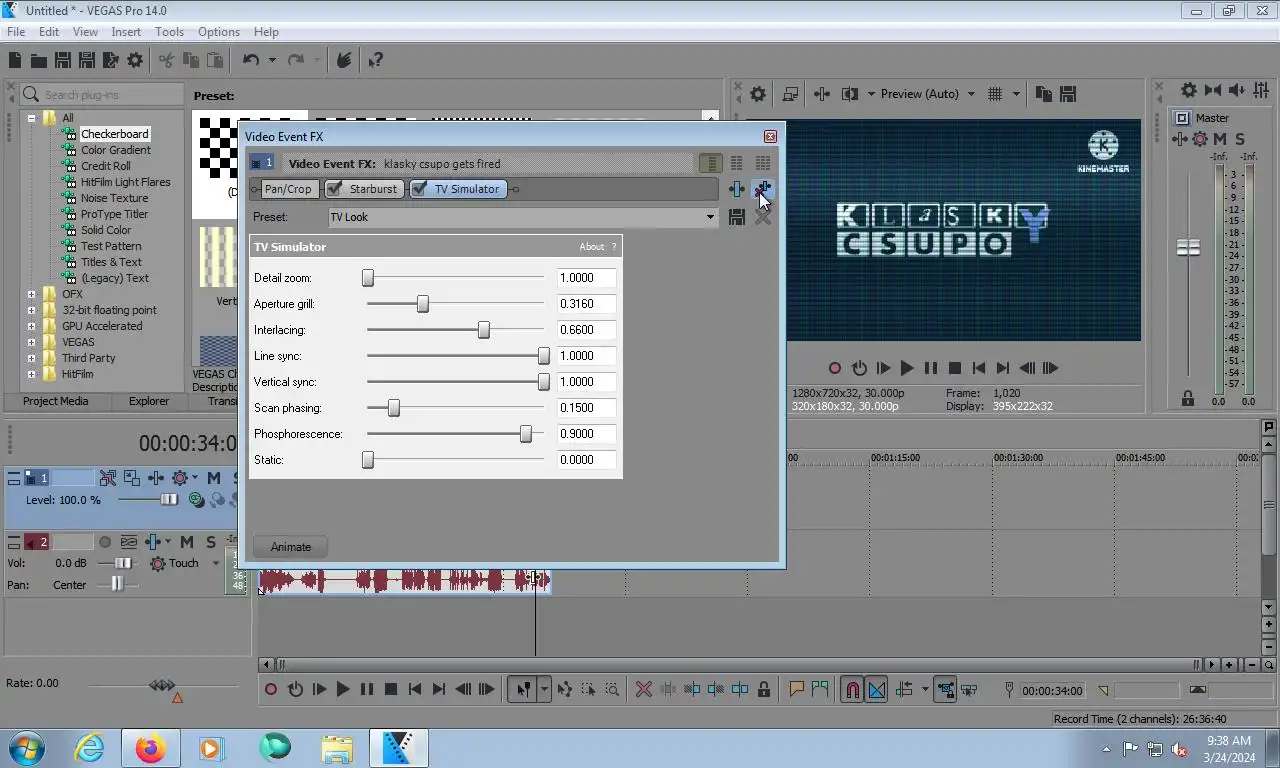1280x768 pixels.
Task: Click the Insert Marker icon in timeline toolbar
Action: pos(796,689)
